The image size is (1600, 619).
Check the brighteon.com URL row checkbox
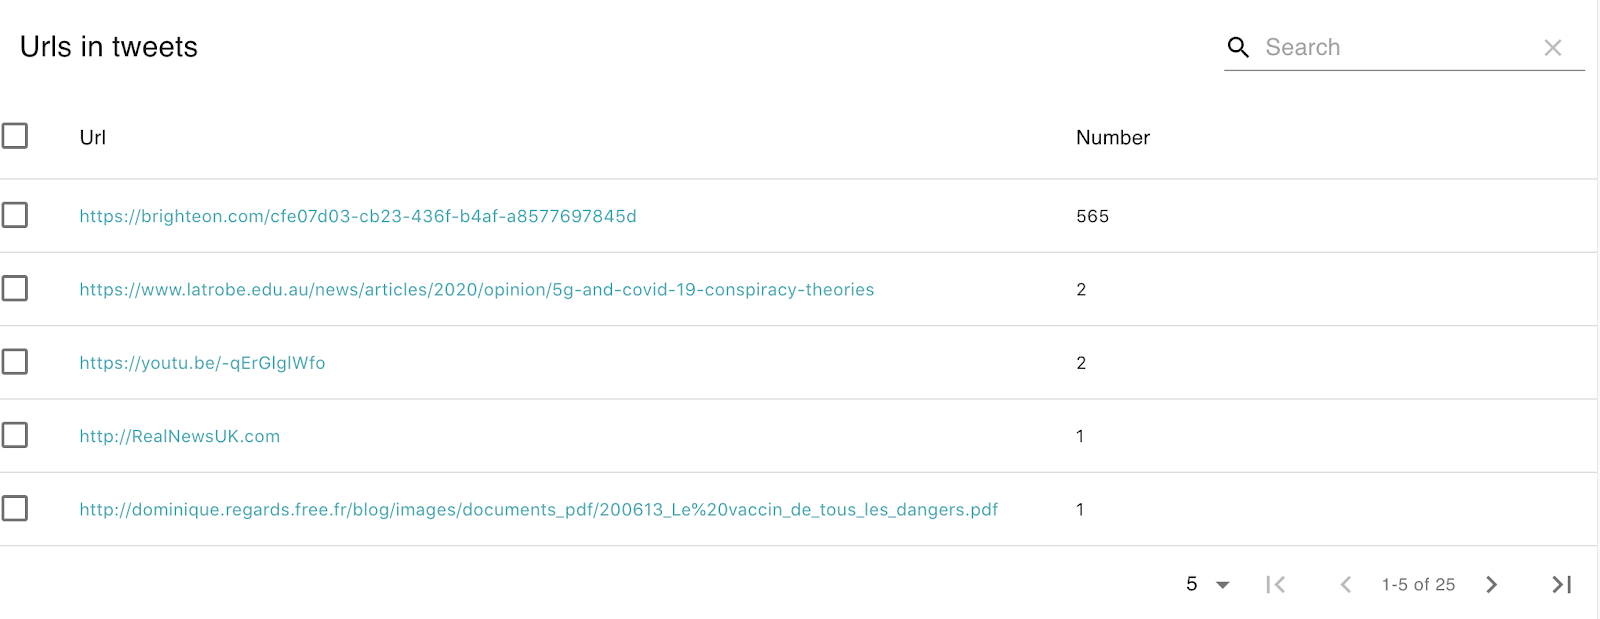[15, 215]
